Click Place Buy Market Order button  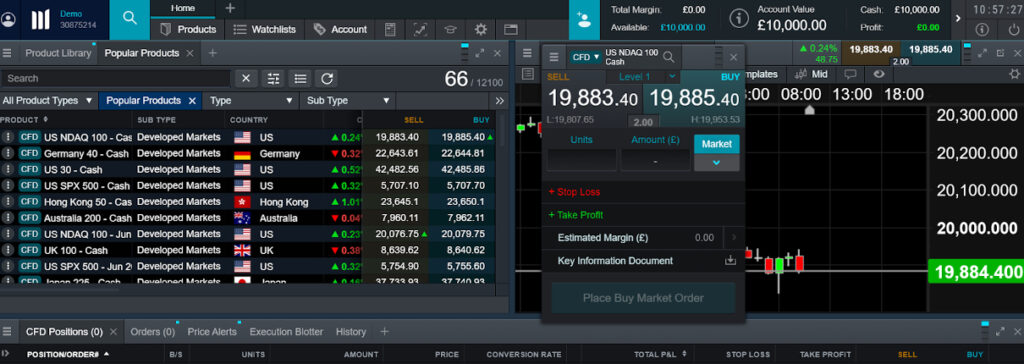point(643,298)
